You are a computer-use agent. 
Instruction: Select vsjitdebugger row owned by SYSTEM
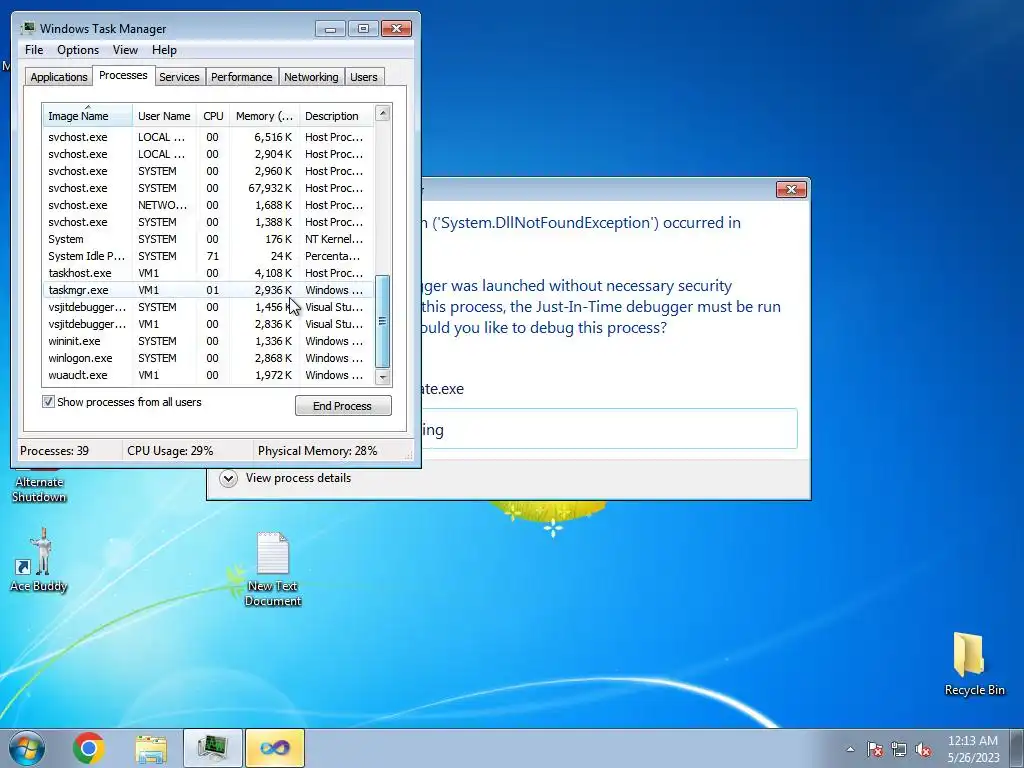(208, 307)
